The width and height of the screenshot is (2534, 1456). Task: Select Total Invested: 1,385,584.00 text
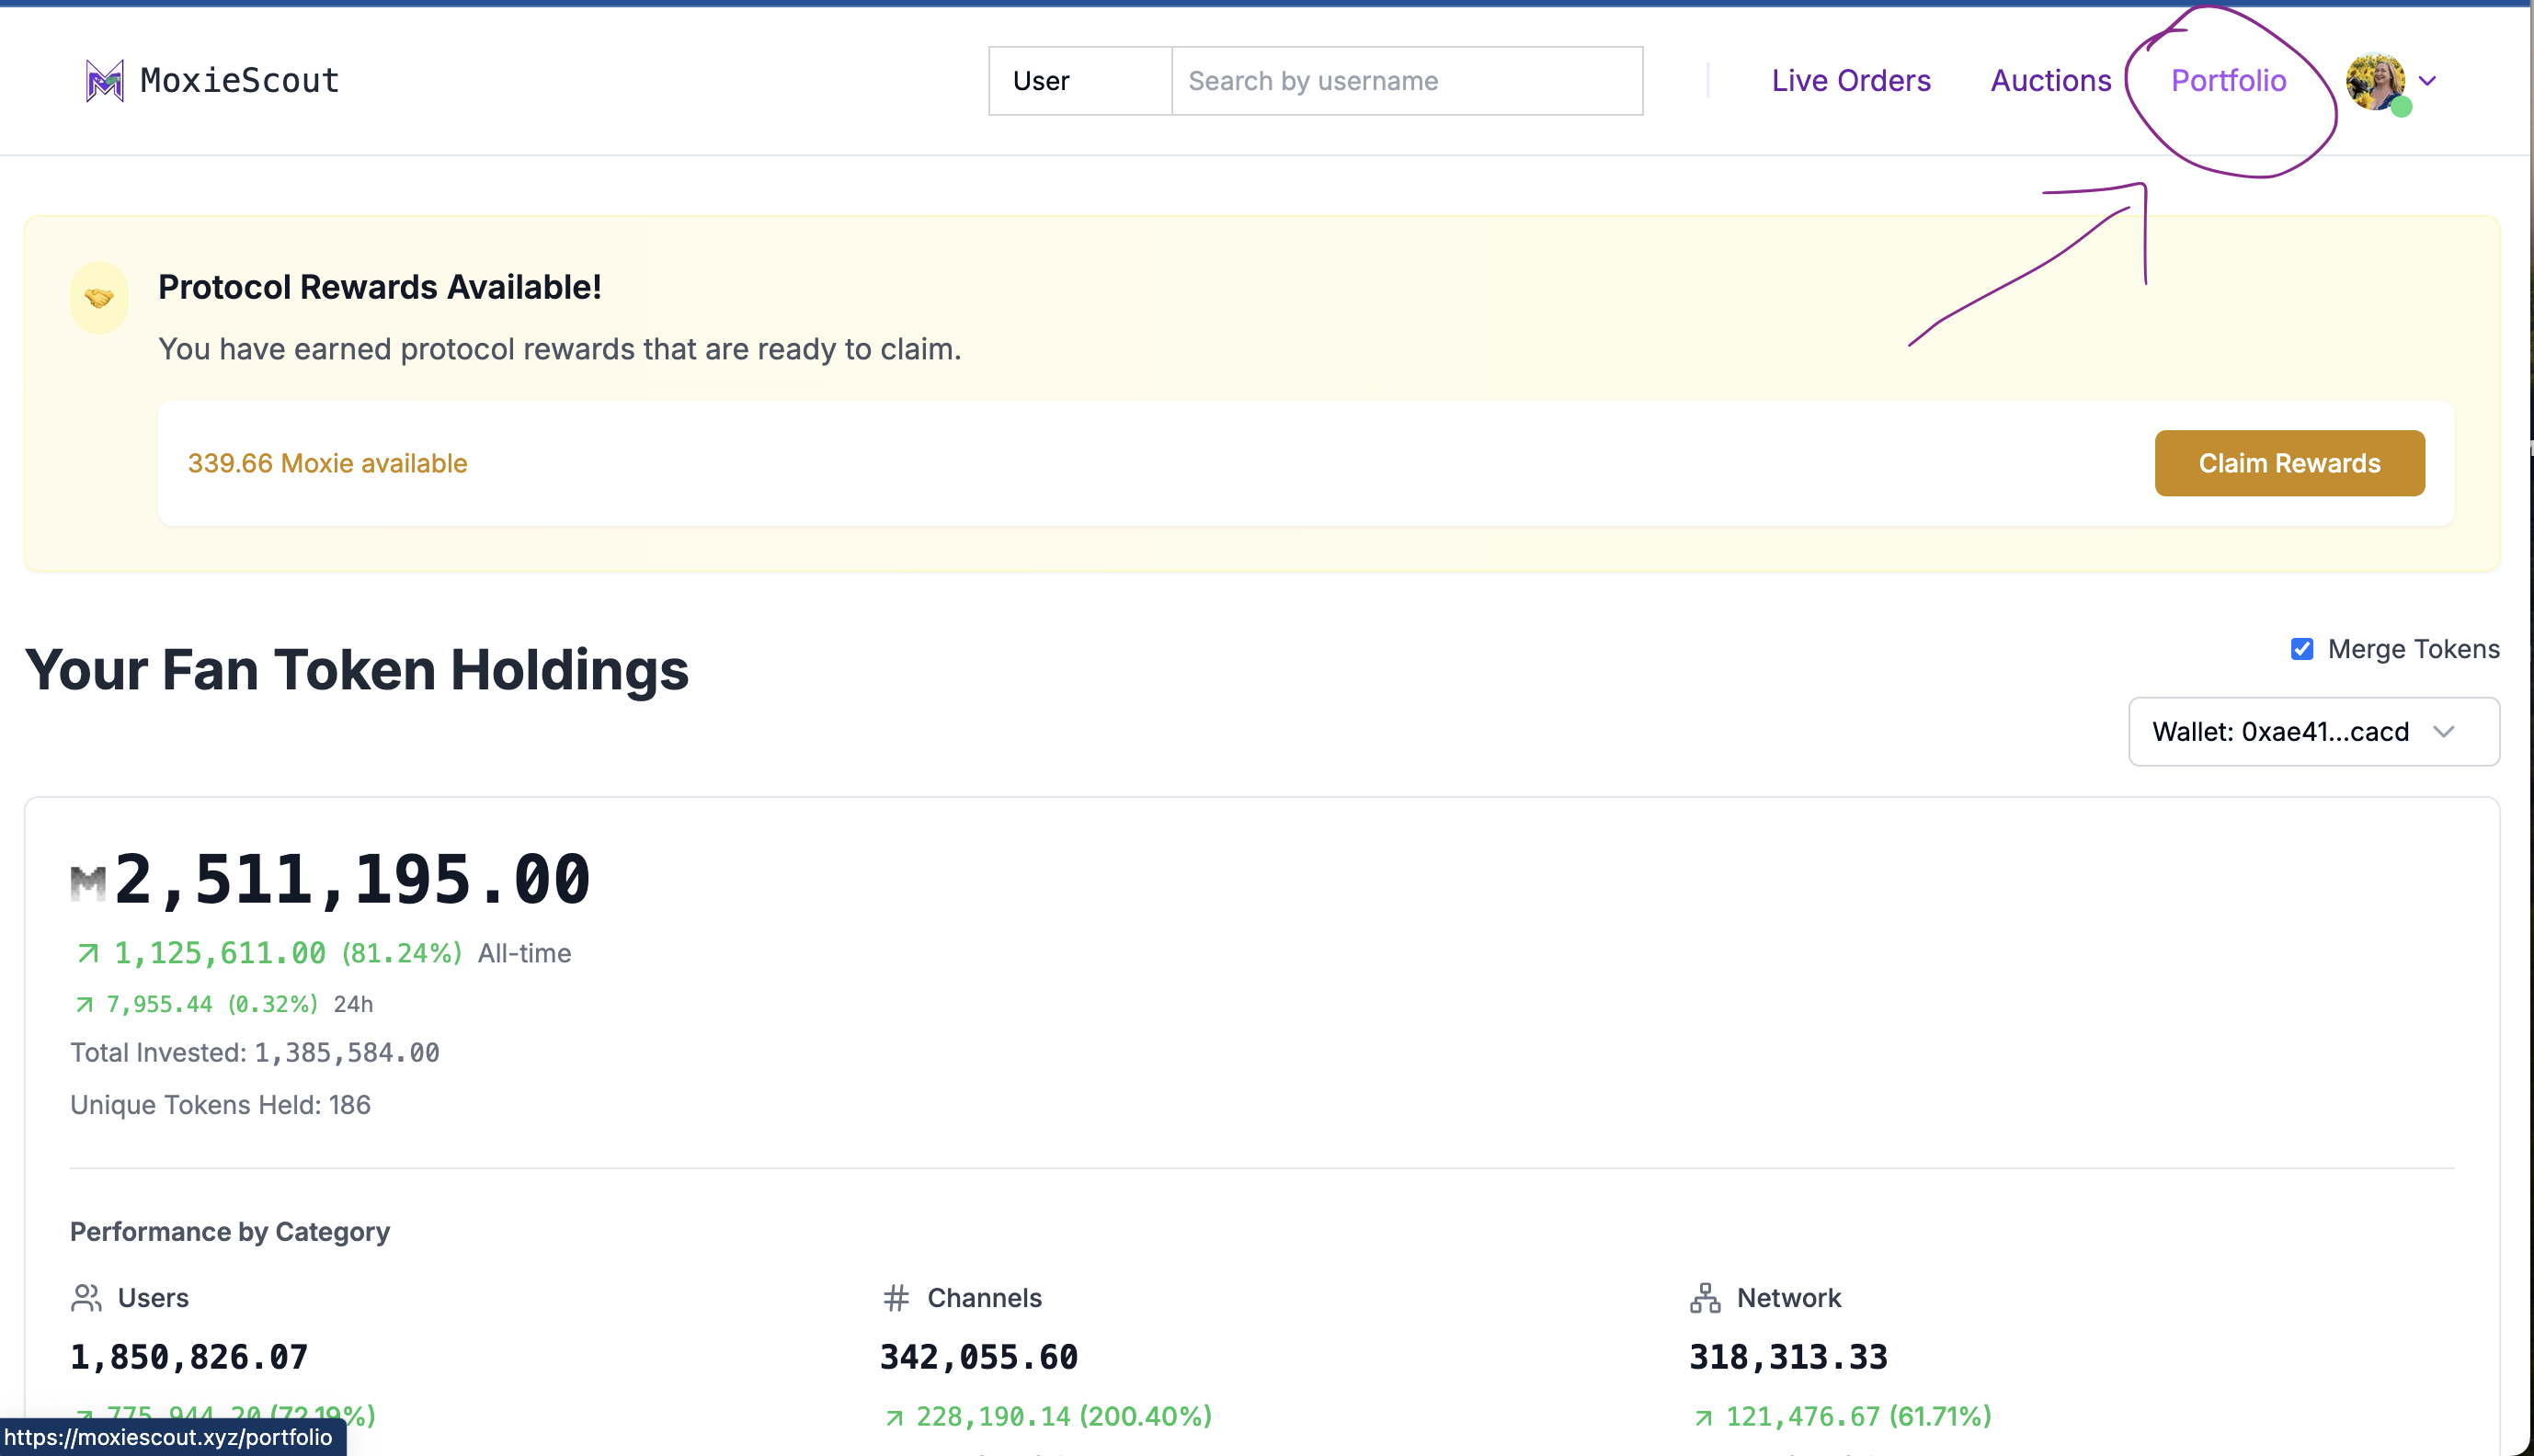[255, 1052]
